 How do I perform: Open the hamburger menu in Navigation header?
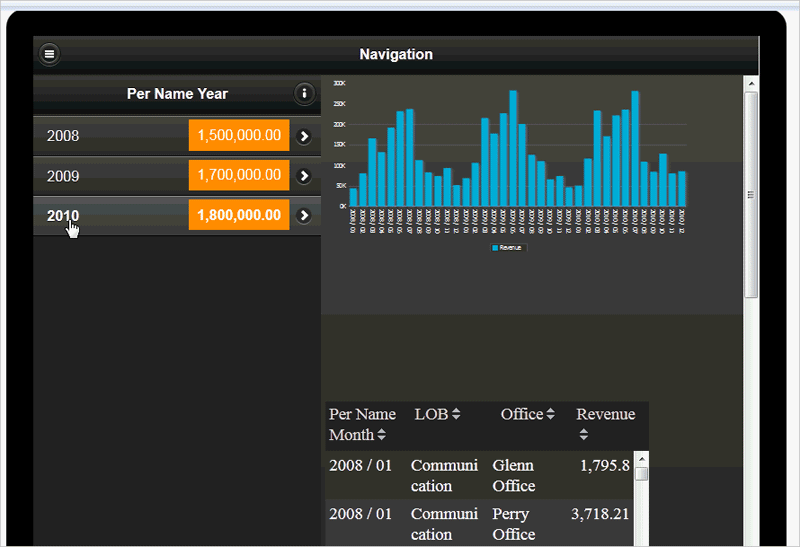[50, 54]
